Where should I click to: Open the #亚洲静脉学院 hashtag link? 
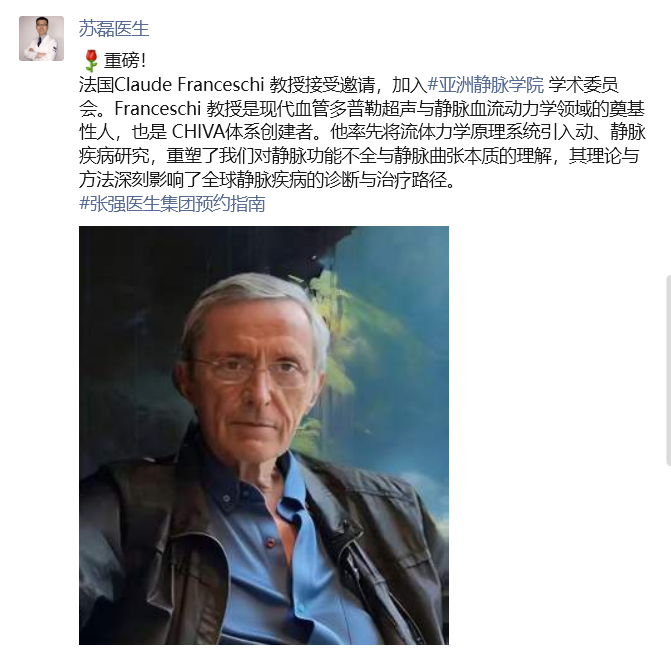tap(486, 85)
